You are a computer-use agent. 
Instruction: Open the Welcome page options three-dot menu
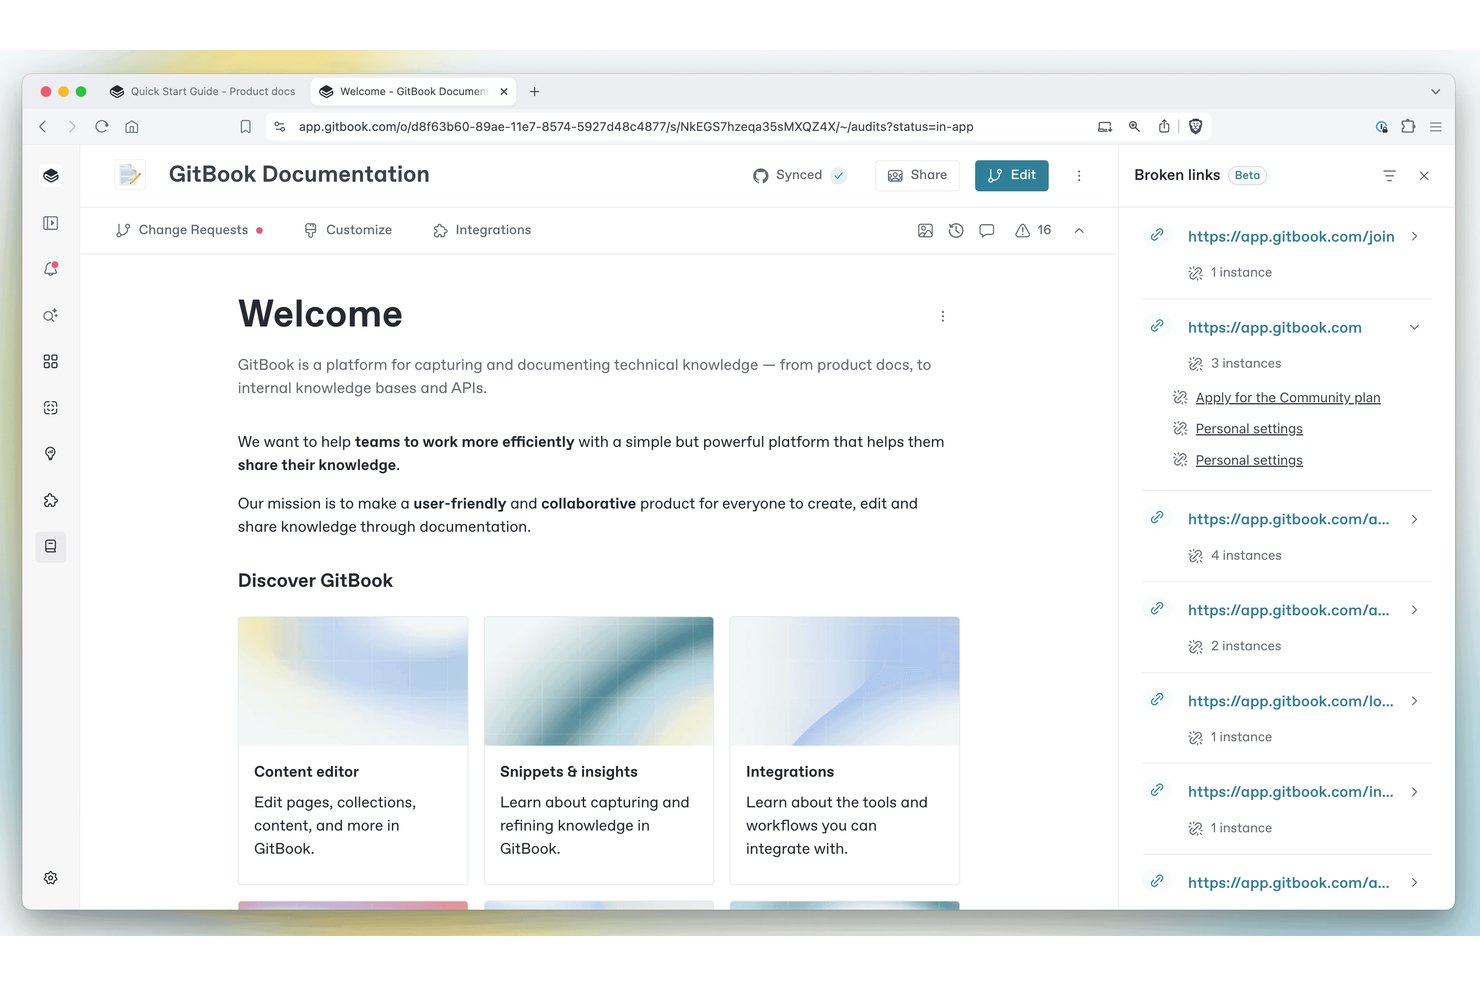(x=942, y=316)
